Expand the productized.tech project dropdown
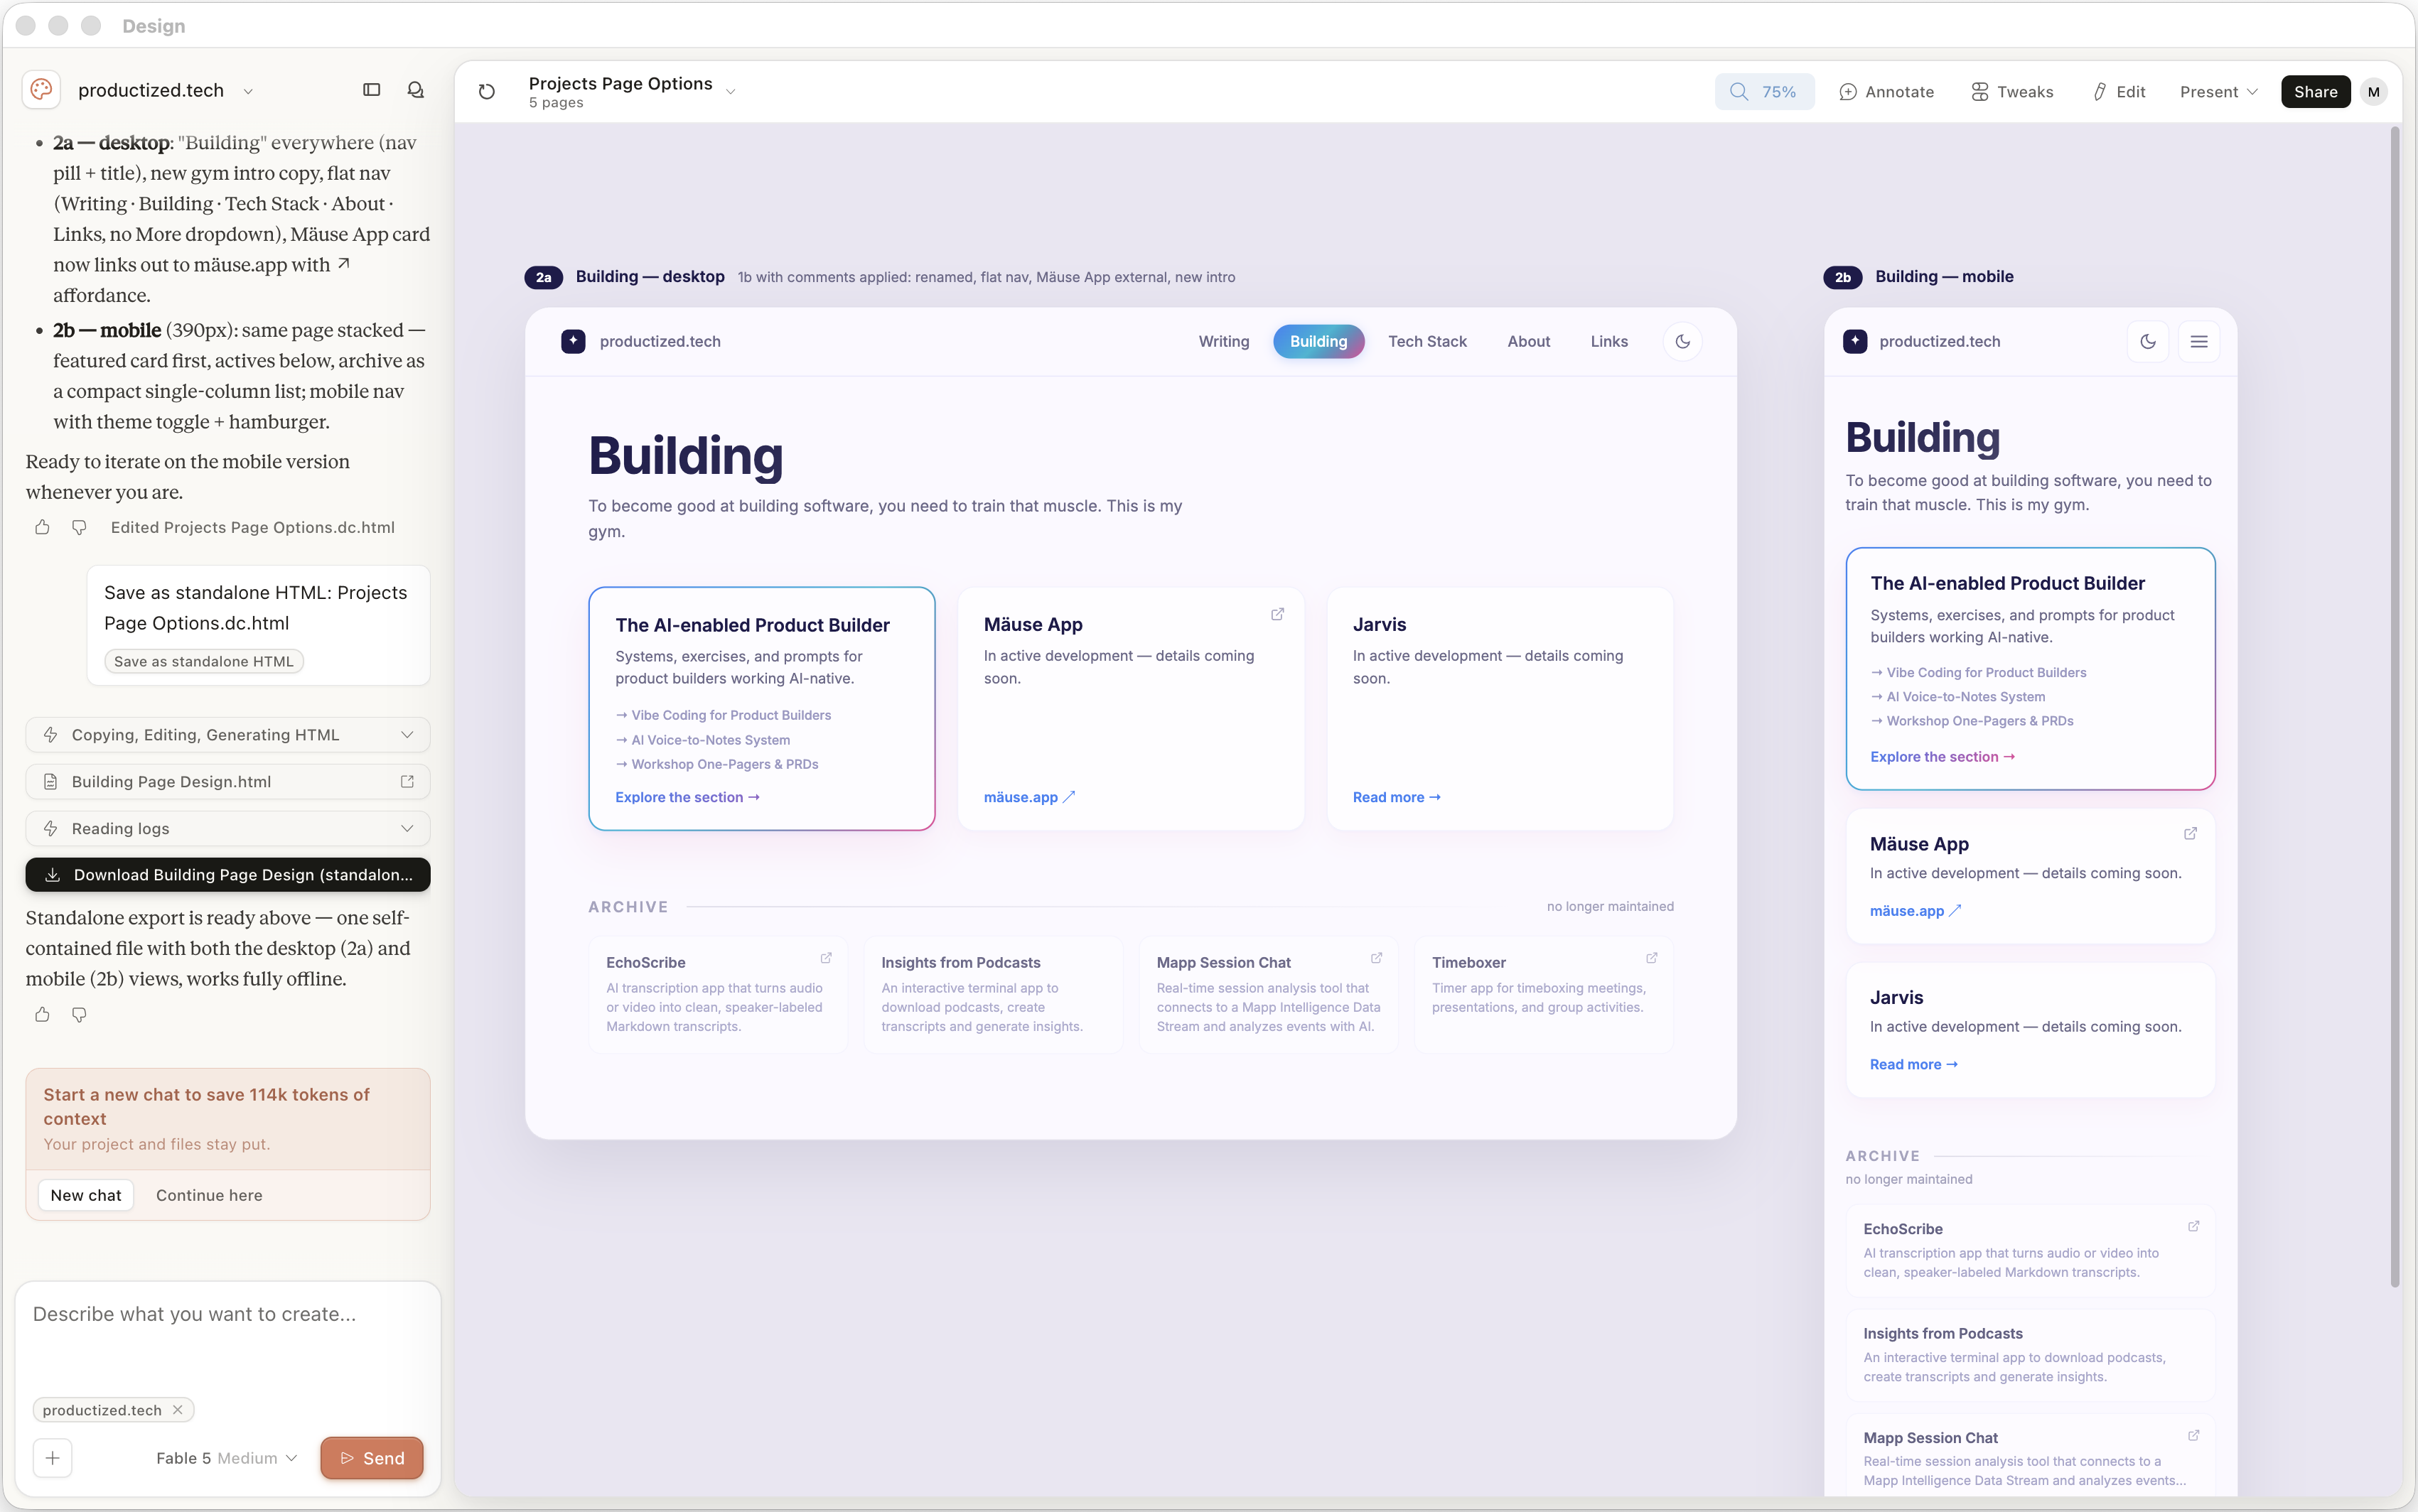Screen dimensions: 2418x1512 click(248, 91)
